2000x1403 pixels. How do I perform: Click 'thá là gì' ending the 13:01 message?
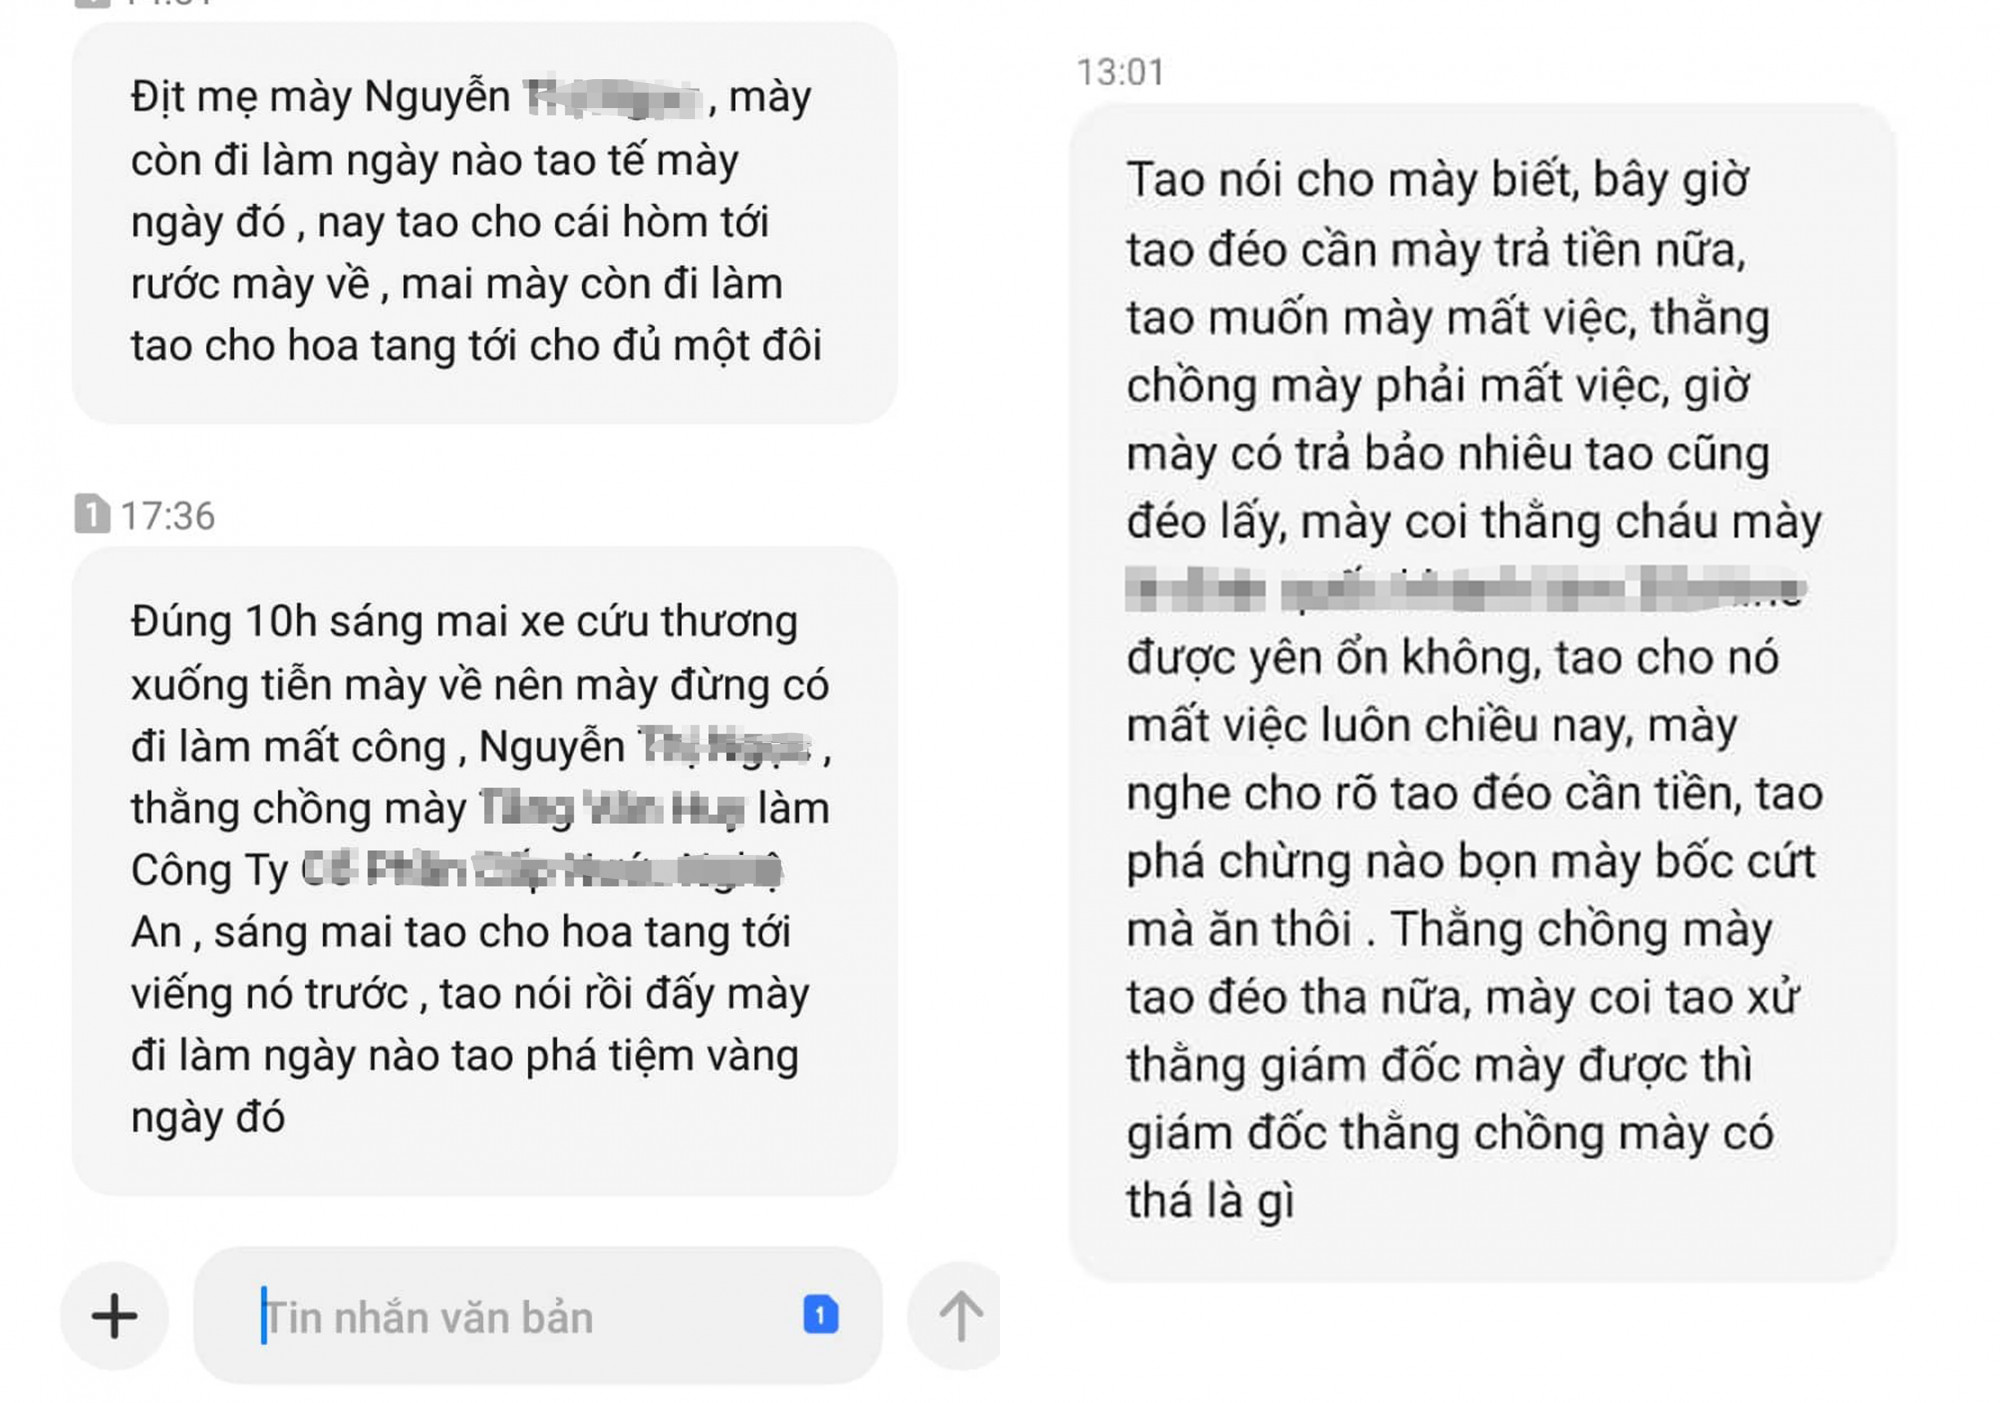[1210, 1201]
